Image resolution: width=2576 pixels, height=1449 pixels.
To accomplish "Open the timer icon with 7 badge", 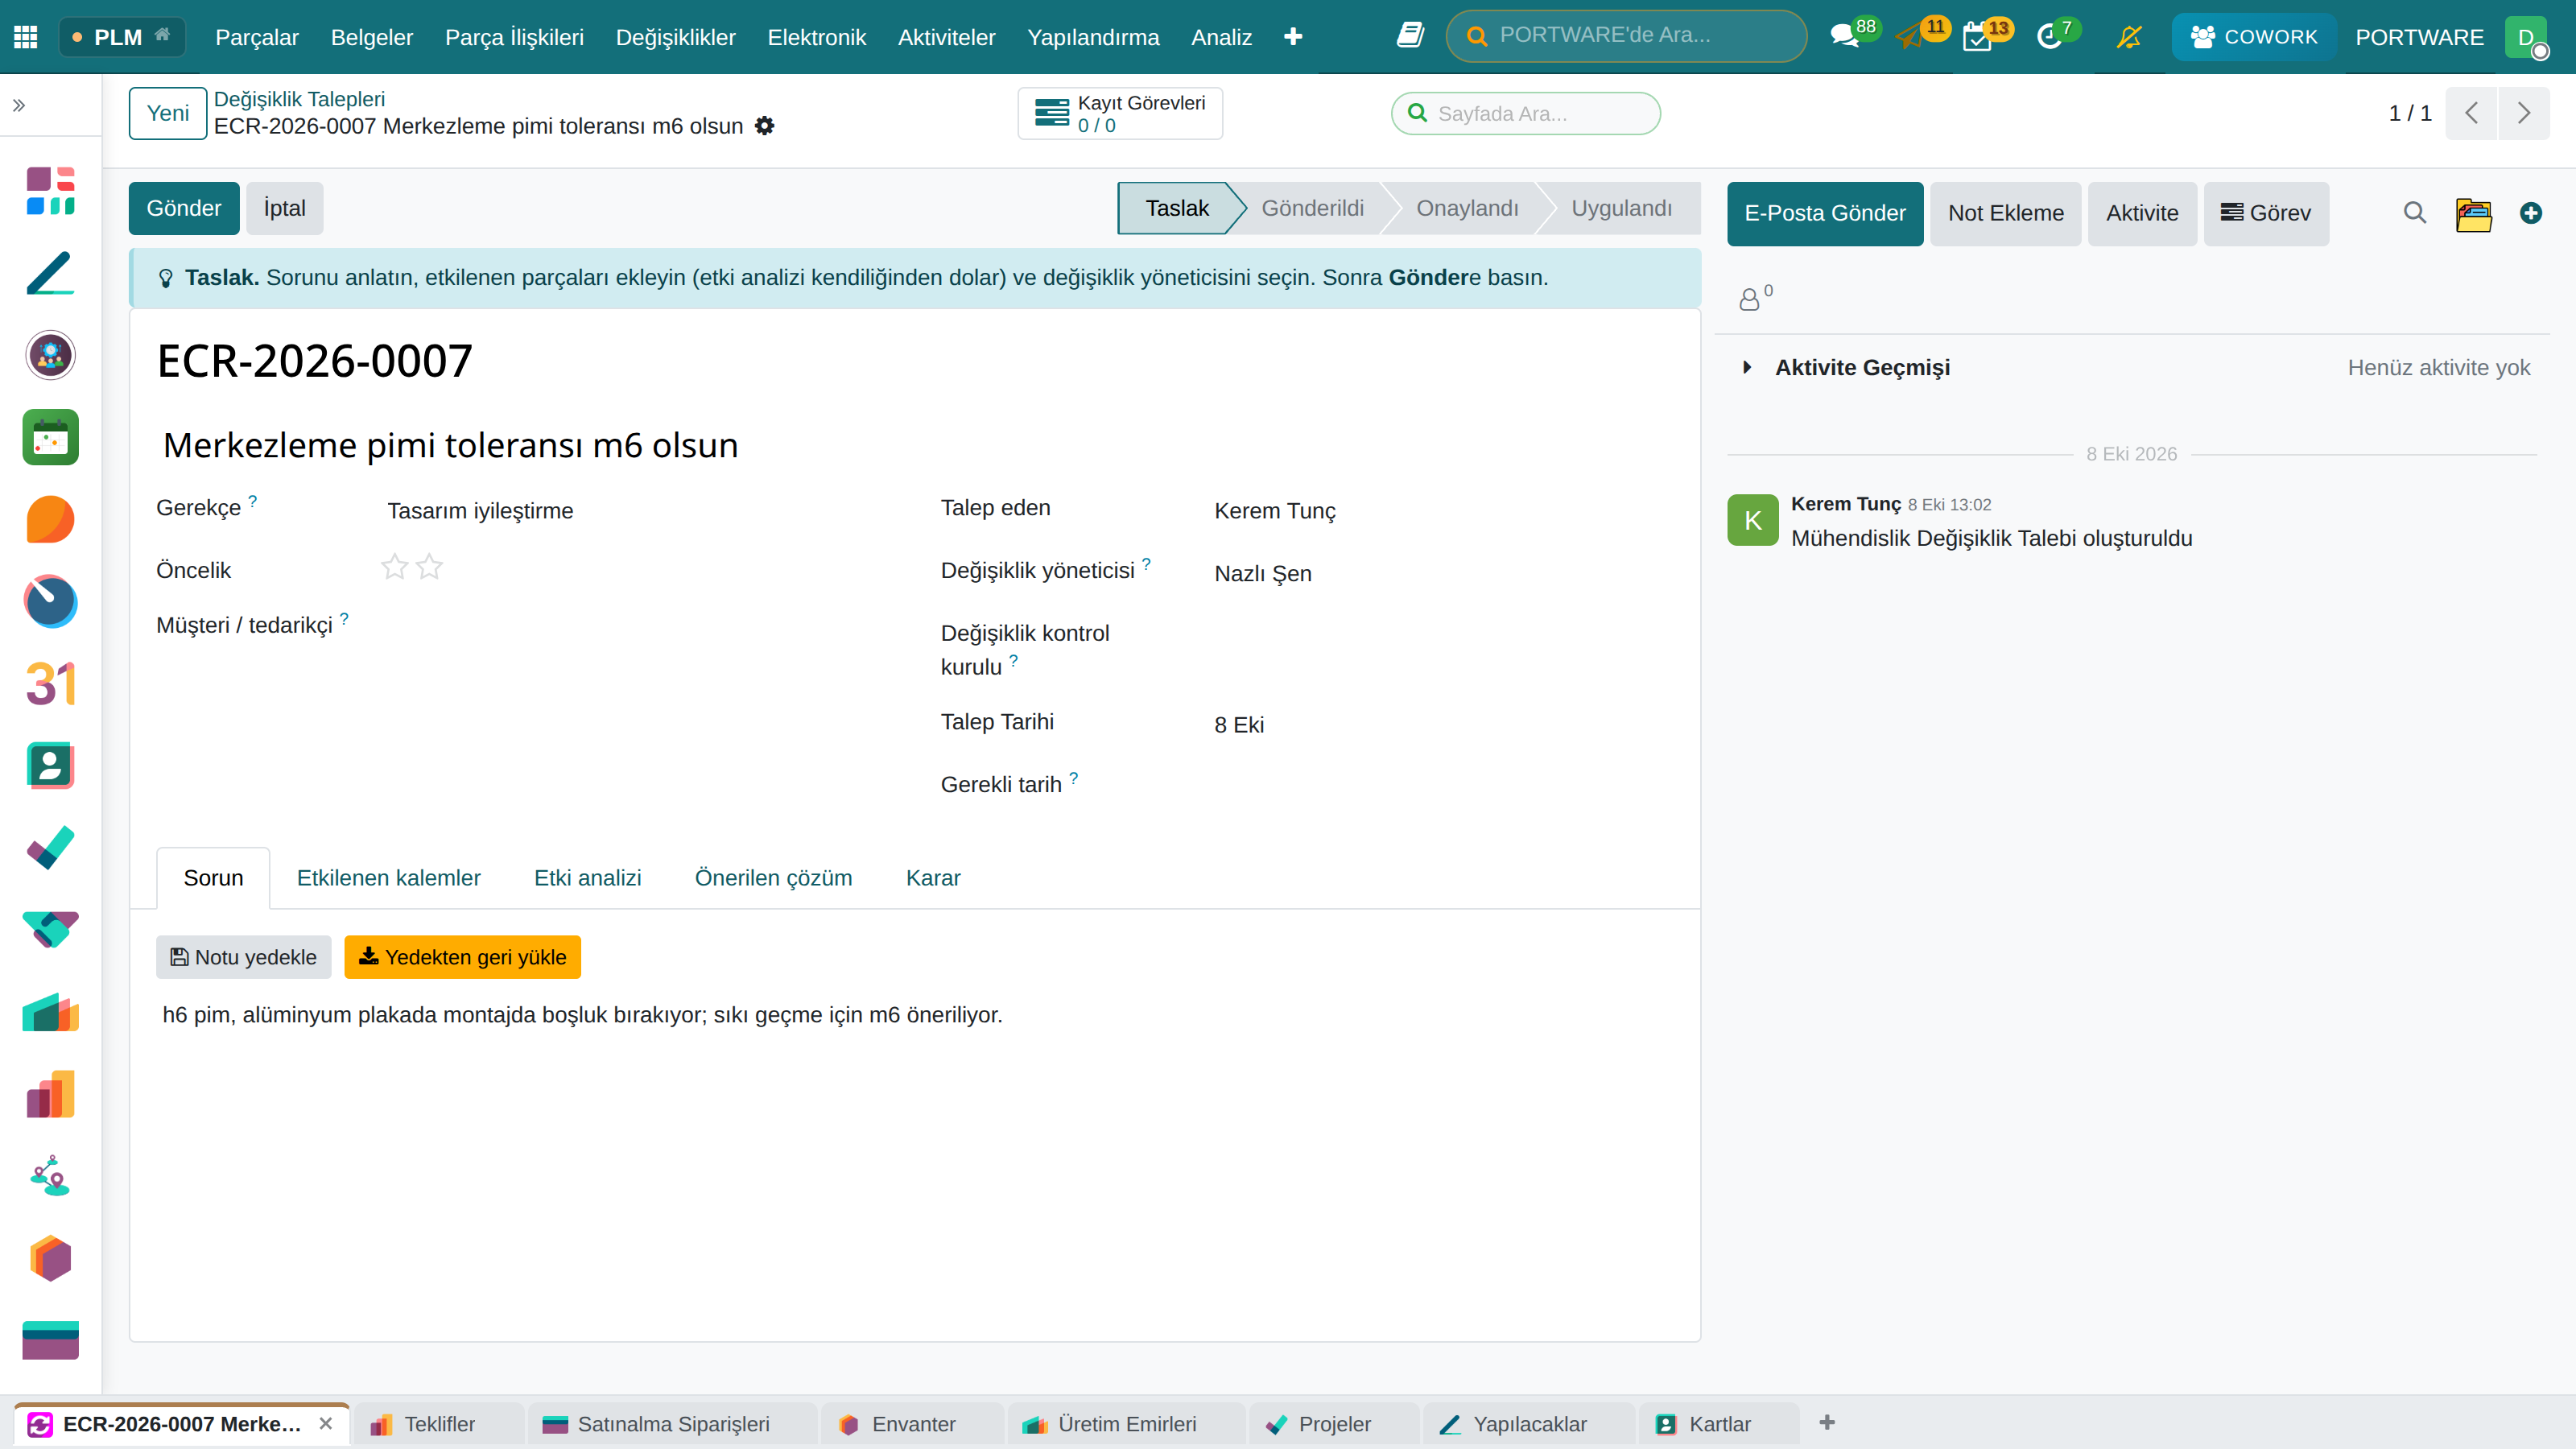I will [2049, 37].
